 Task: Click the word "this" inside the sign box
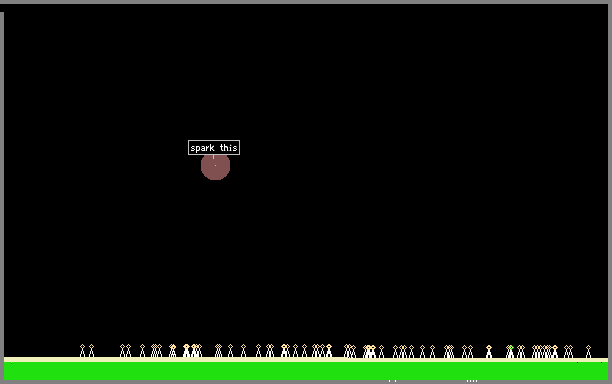click(228, 148)
